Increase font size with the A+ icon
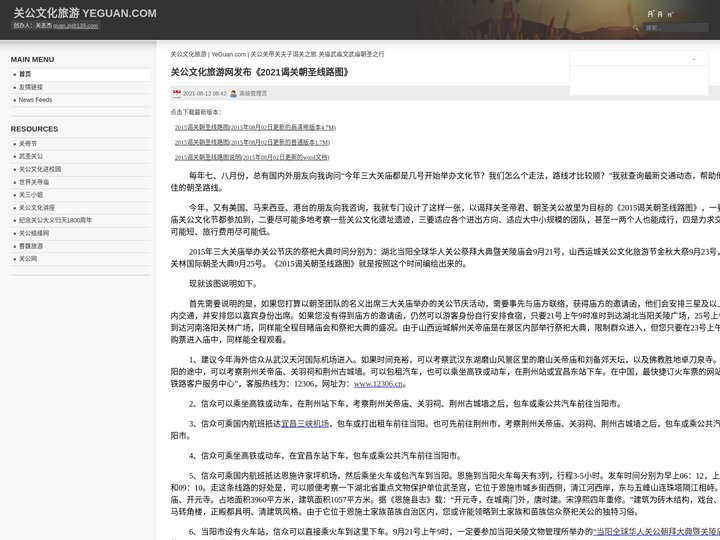720x540 pixels. [651, 14]
